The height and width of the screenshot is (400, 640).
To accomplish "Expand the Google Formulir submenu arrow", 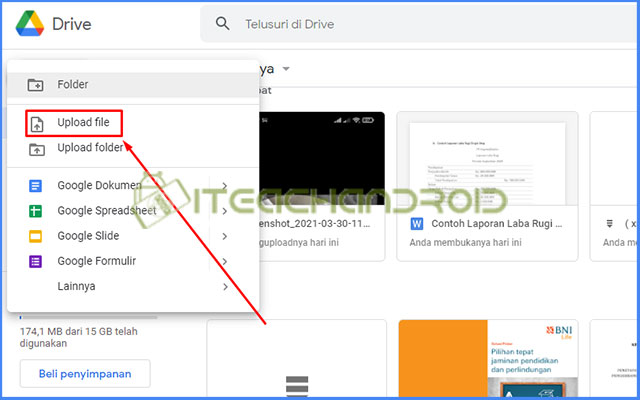I will pyautogui.click(x=225, y=261).
